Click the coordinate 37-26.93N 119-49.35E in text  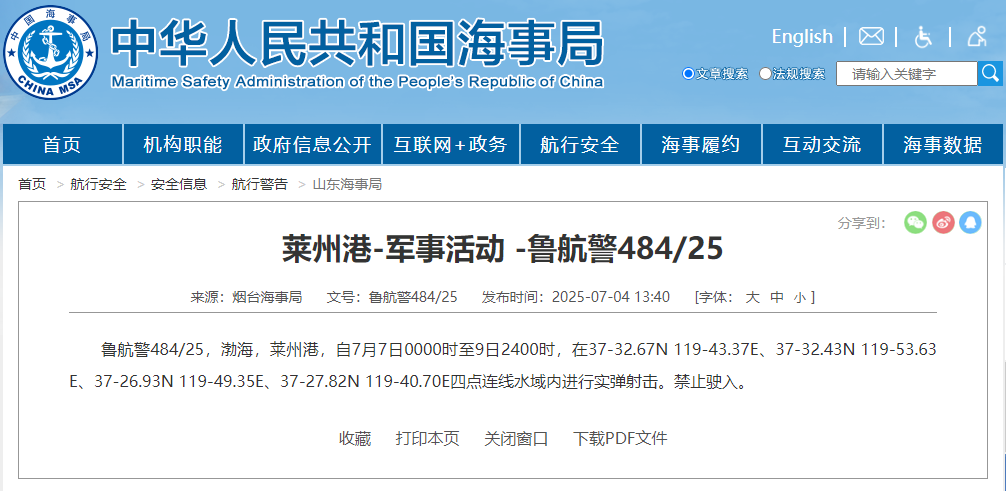coord(179,383)
